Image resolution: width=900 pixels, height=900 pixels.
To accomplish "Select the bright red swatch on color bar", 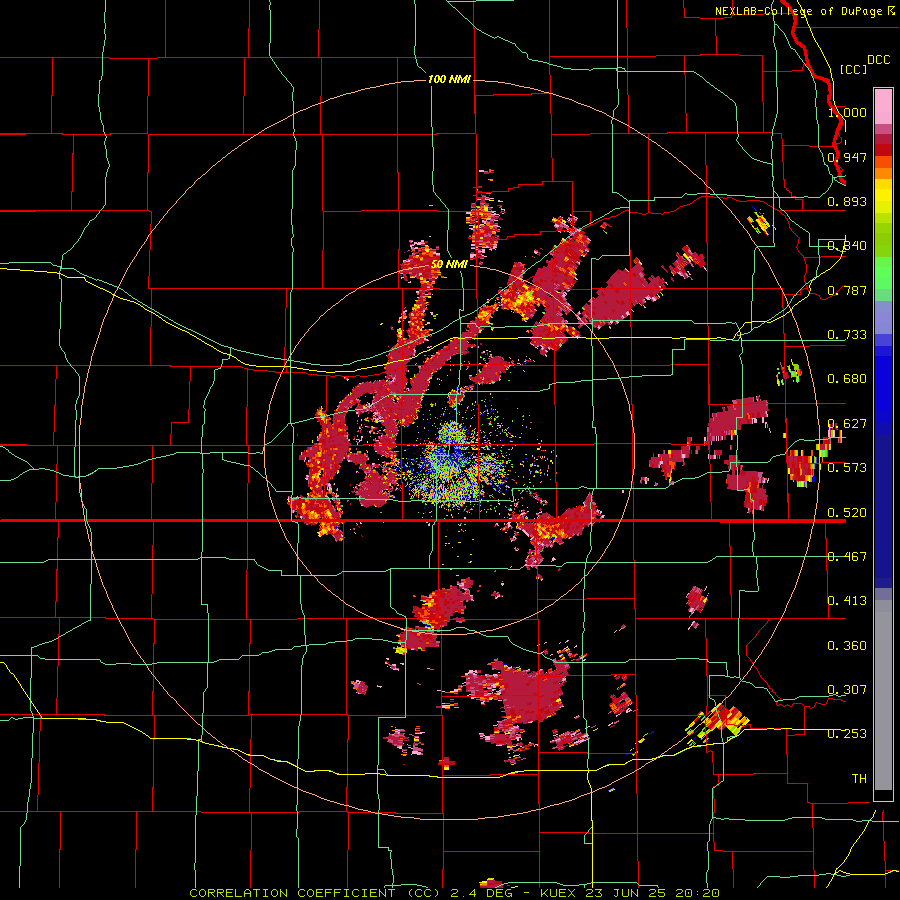I will pos(883,150).
